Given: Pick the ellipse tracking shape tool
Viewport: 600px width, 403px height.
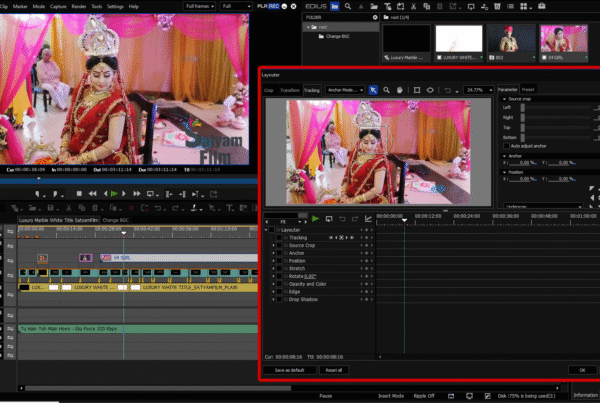Looking at the screenshot, I should click(430, 90).
